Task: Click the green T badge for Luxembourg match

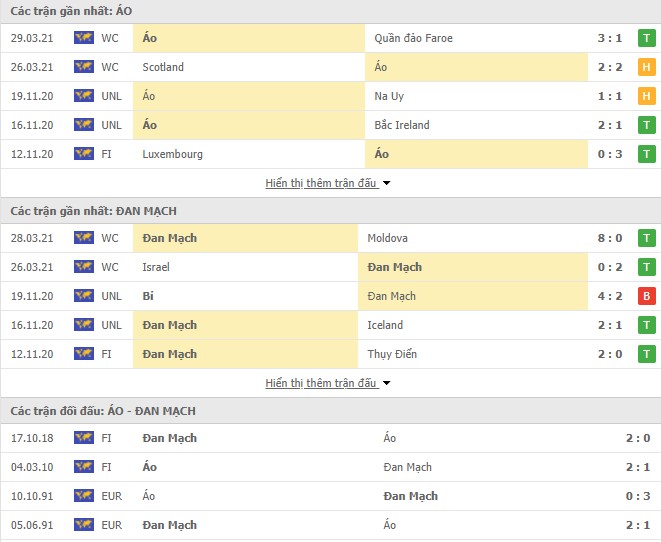Action: [647, 154]
